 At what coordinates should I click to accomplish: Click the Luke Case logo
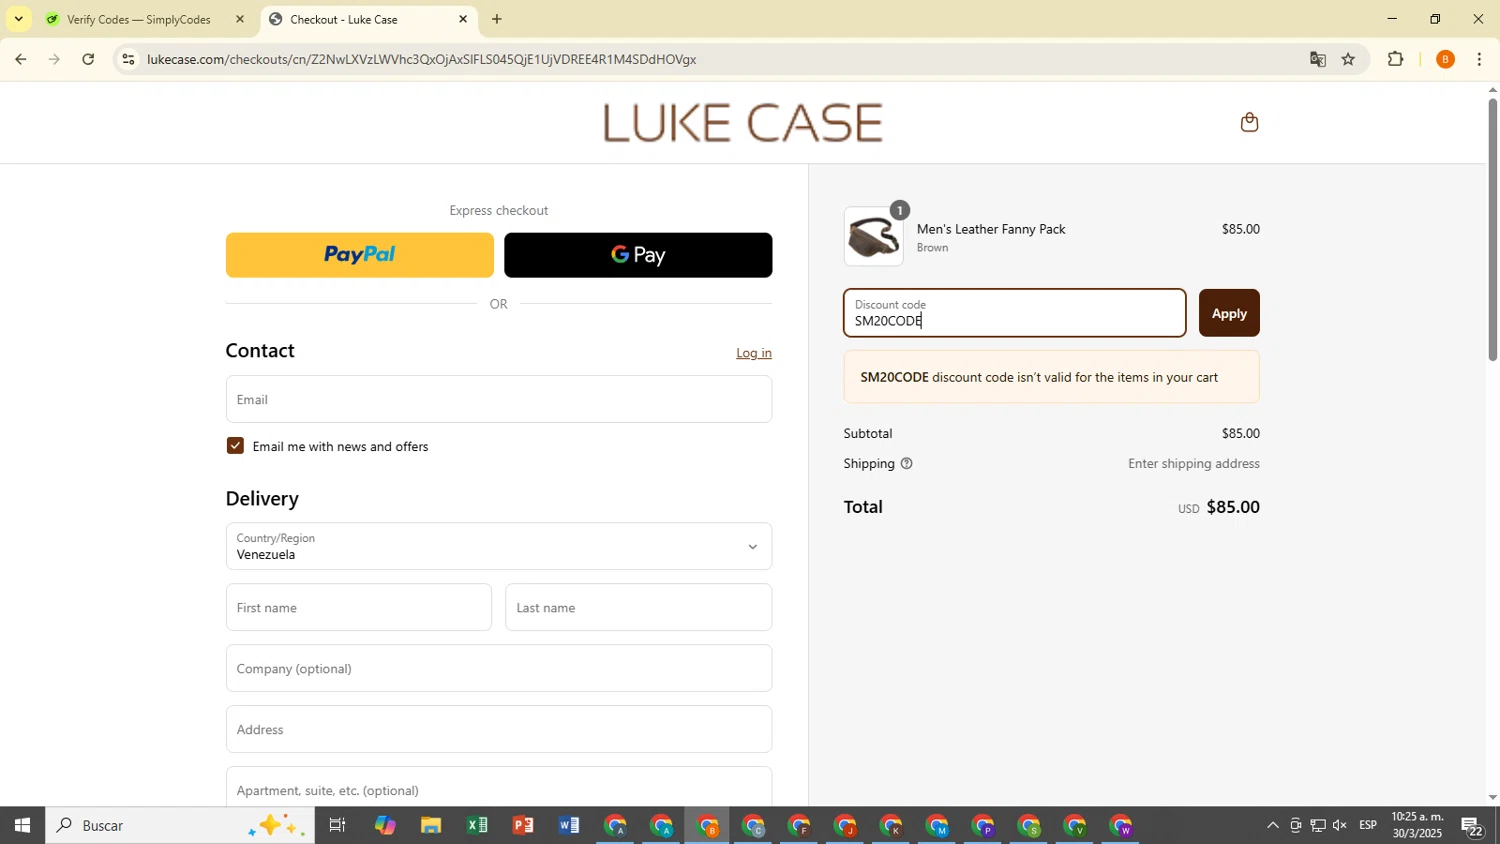[x=743, y=123]
